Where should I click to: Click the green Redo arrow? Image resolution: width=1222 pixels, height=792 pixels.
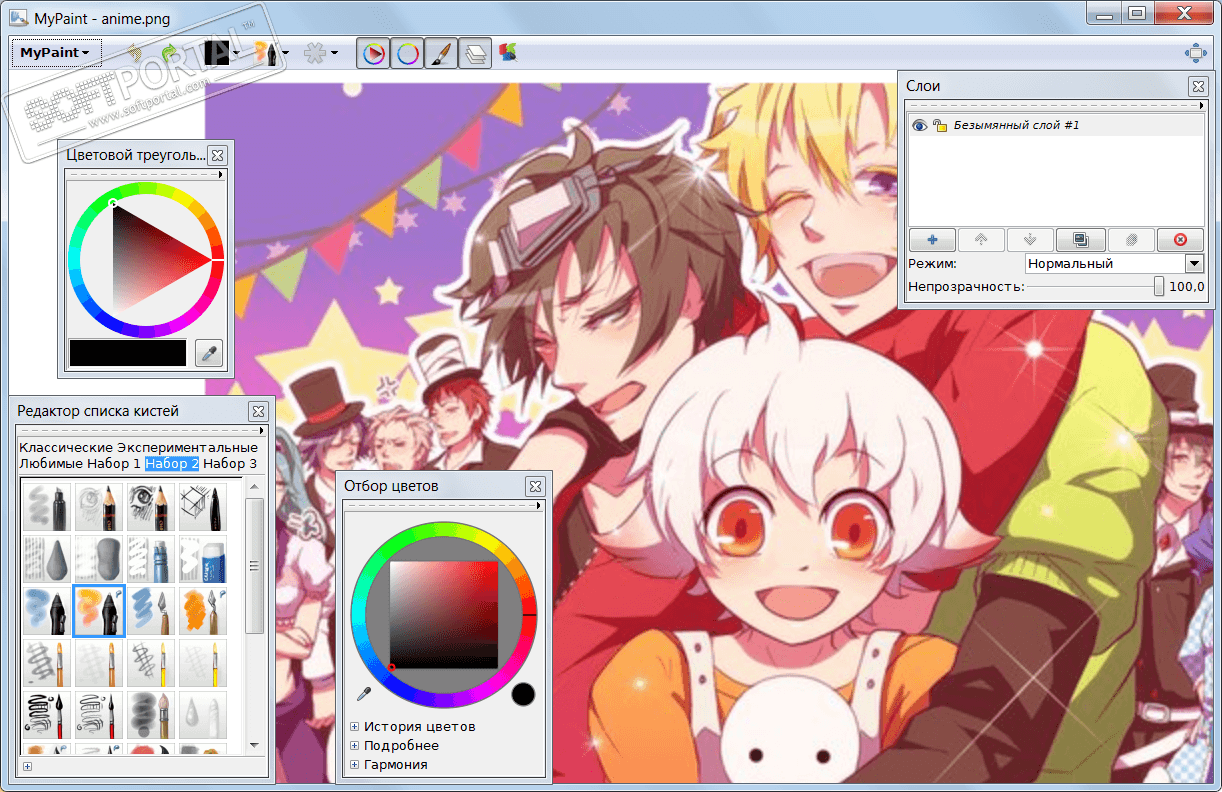tap(169, 52)
